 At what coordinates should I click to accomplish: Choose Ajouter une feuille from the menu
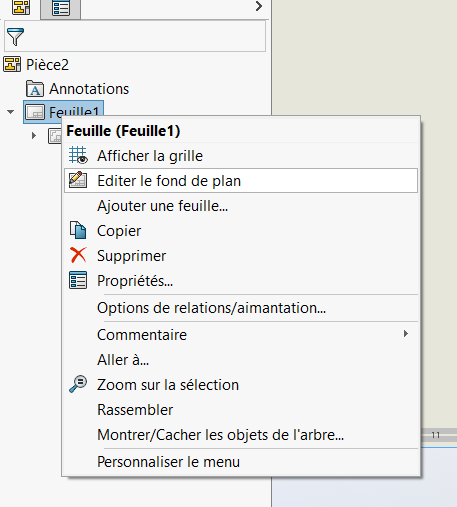pyautogui.click(x=162, y=206)
